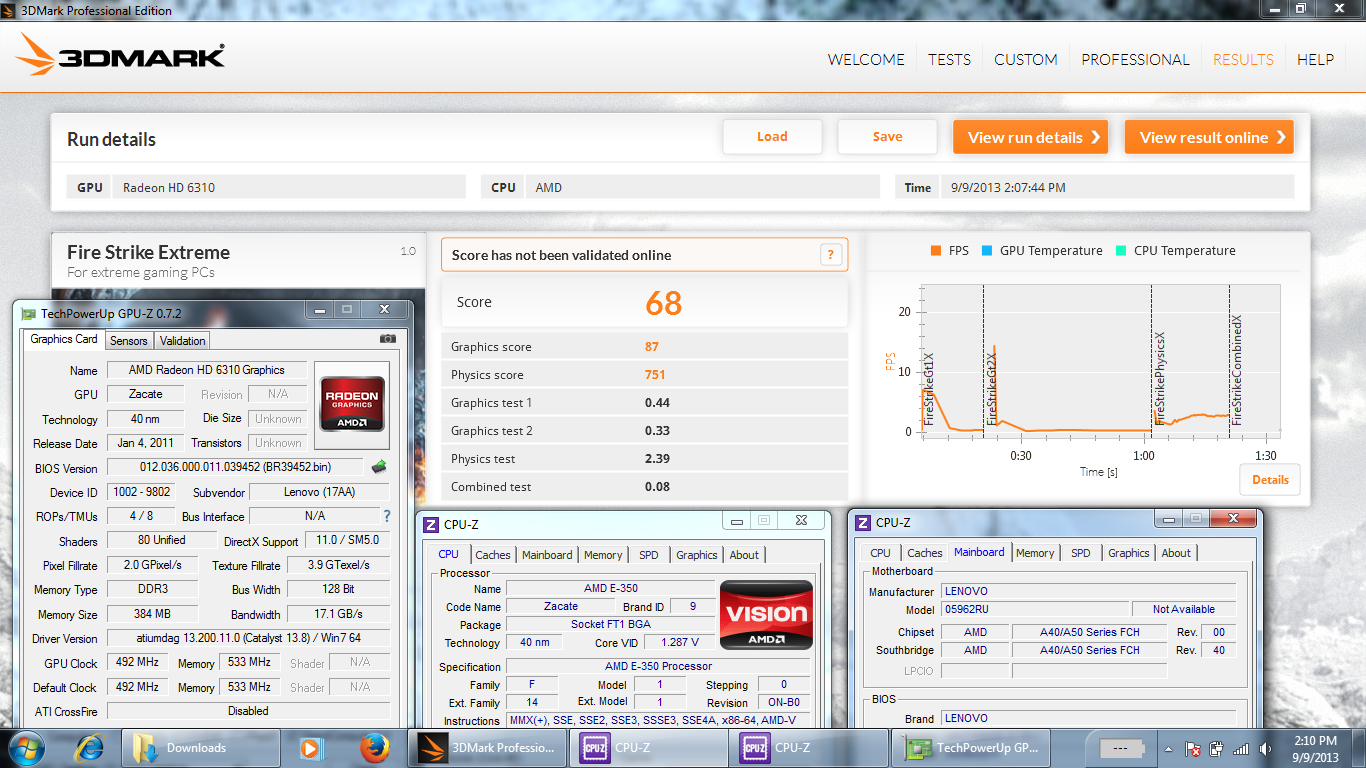Toggle the FPS legend series
The height and width of the screenshot is (768, 1366).
coord(949,251)
